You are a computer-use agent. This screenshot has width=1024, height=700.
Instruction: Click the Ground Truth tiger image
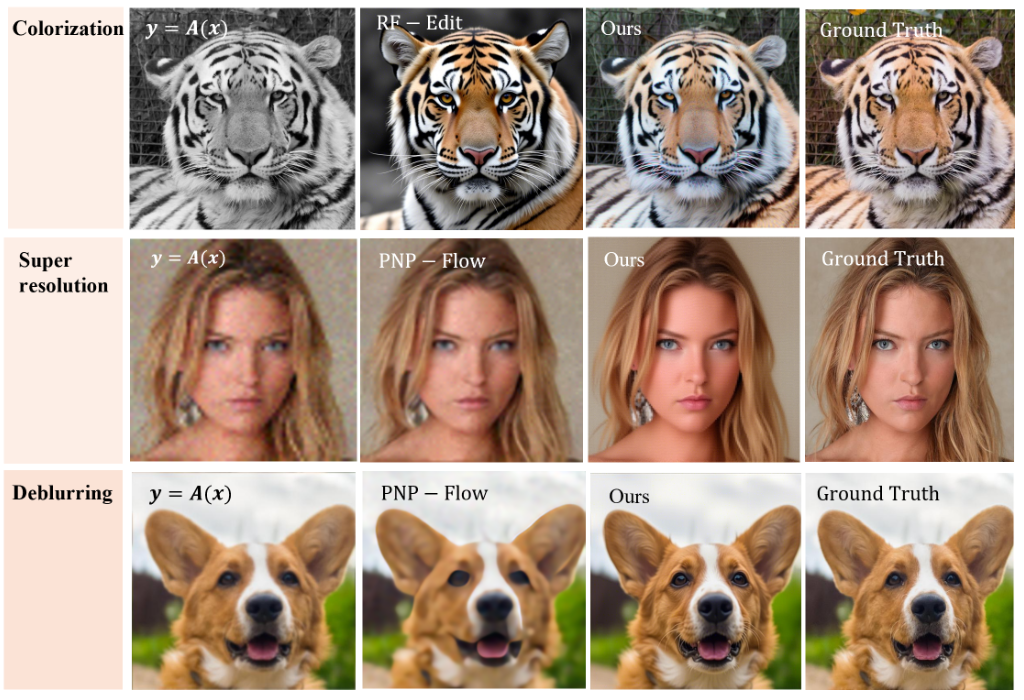point(910,118)
